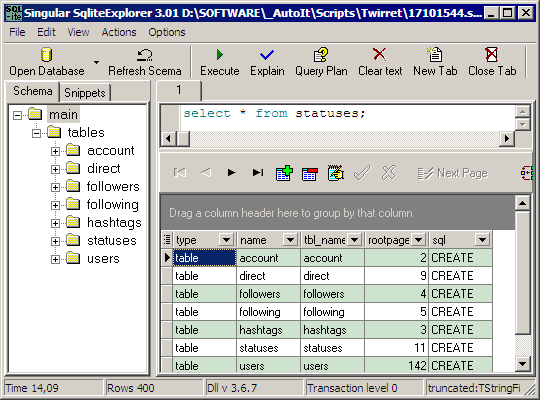Screen dimensions: 540x400
Task: Click inside the SQL query editor text
Action: click(274, 113)
